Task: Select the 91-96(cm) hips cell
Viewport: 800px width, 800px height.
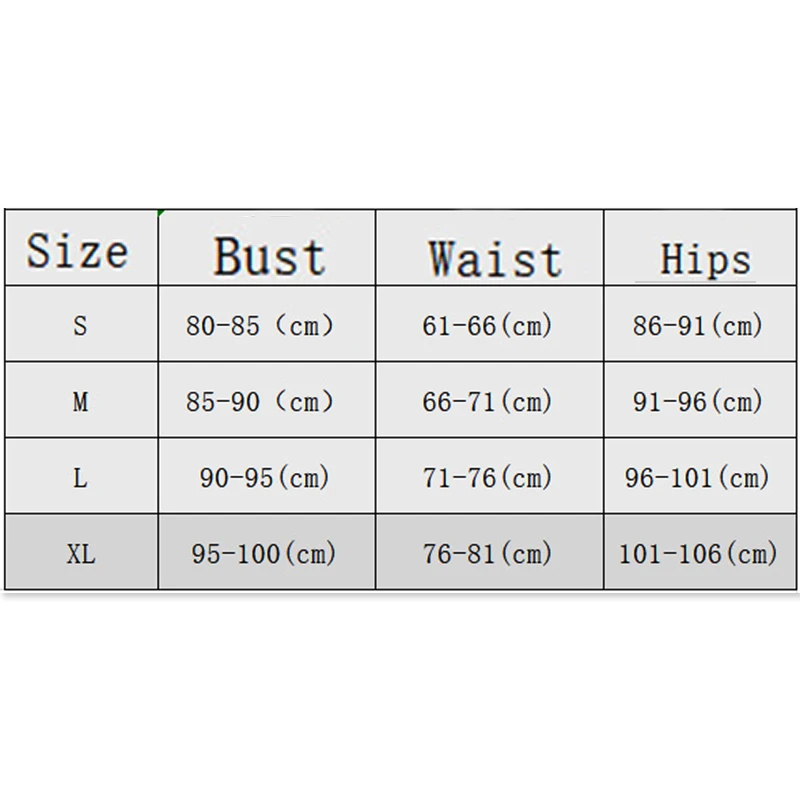Action: [x=697, y=402]
